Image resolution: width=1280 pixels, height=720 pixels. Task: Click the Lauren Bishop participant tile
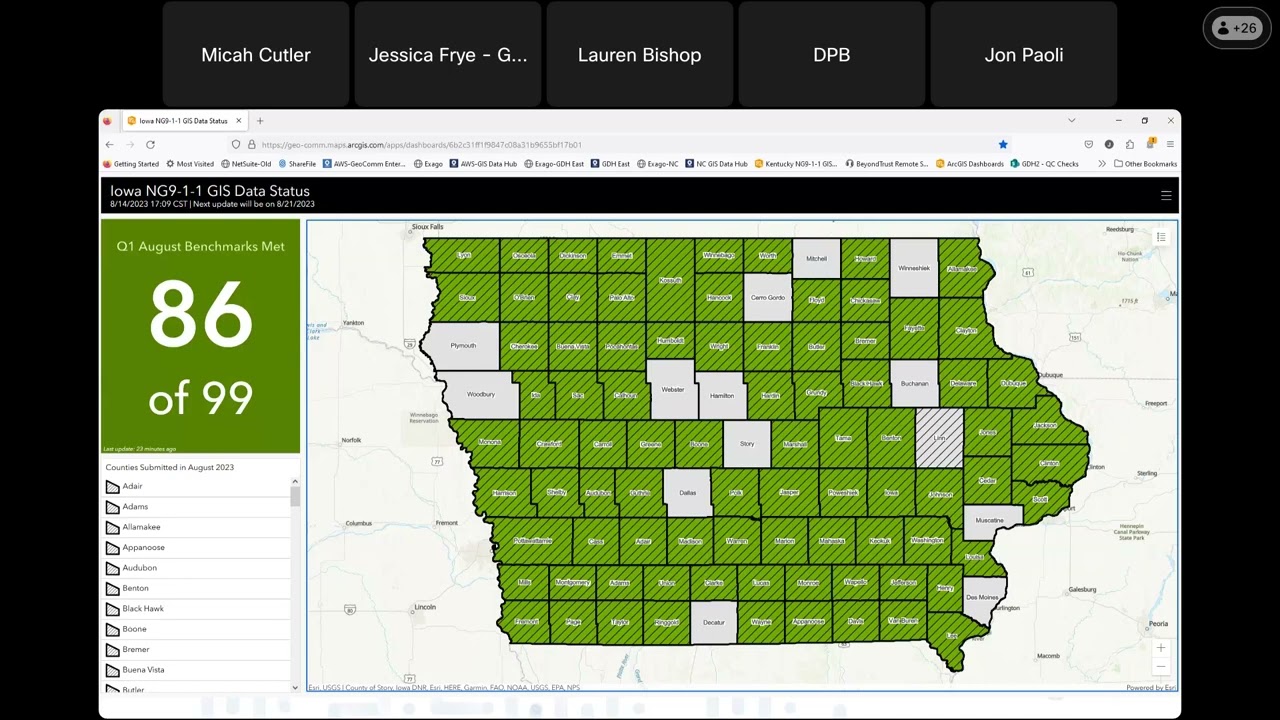(640, 55)
